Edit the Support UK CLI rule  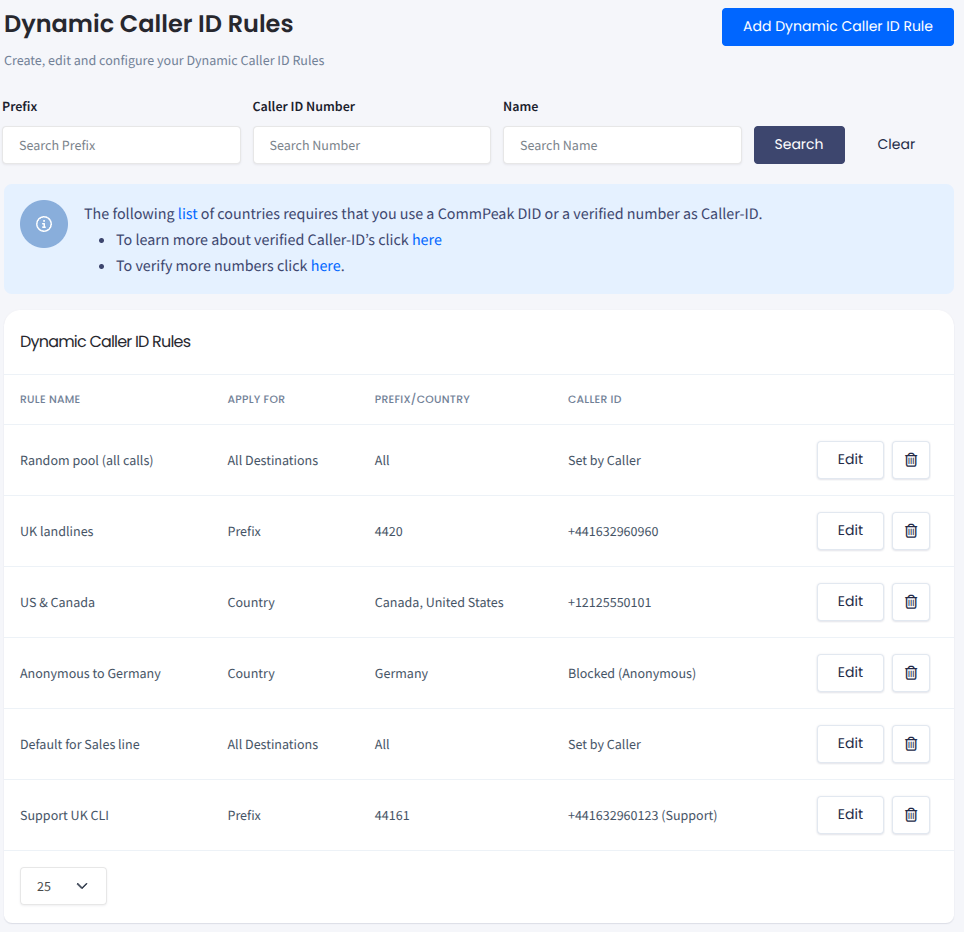[x=850, y=815]
